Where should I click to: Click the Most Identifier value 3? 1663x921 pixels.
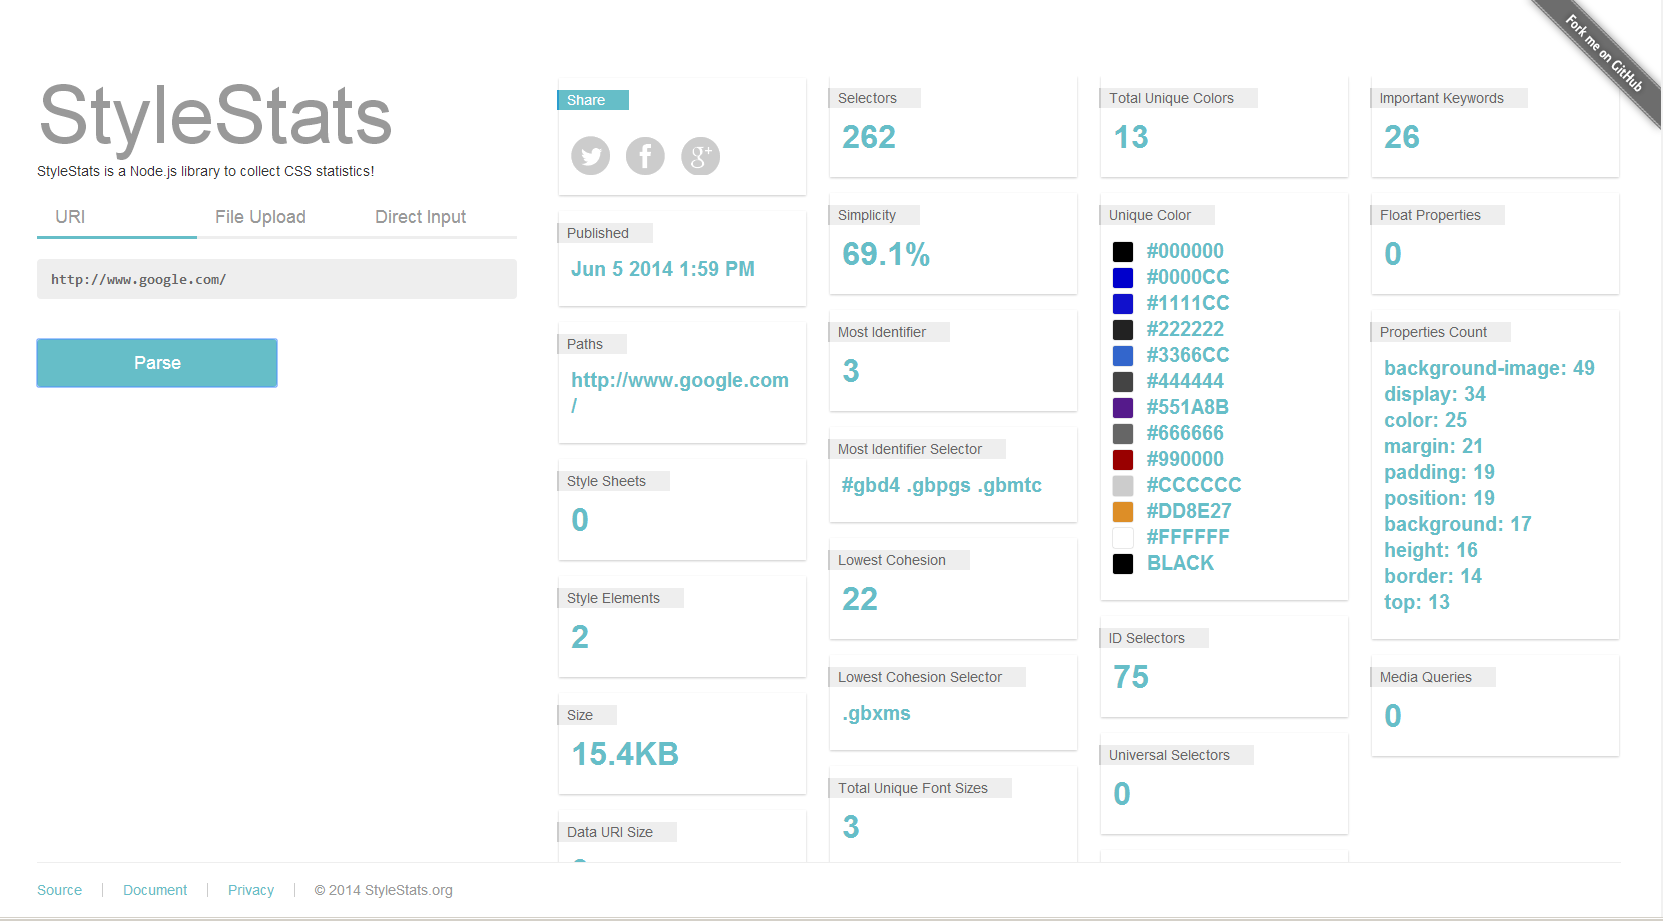pyautogui.click(x=851, y=371)
